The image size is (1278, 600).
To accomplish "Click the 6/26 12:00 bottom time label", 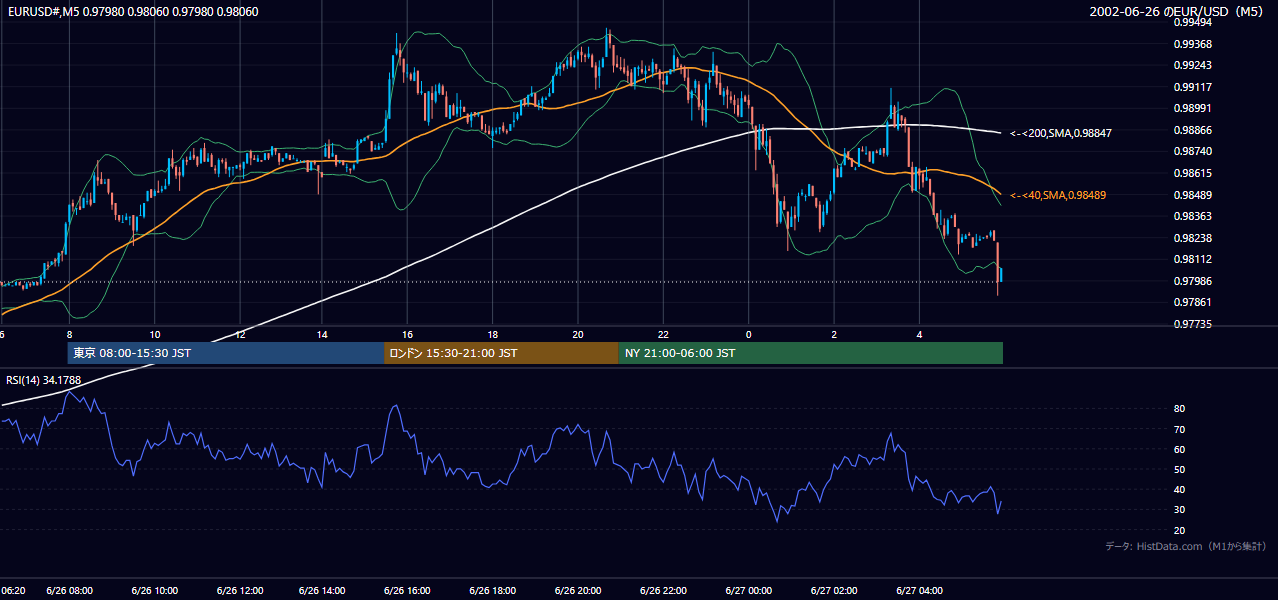I will click(x=239, y=591).
